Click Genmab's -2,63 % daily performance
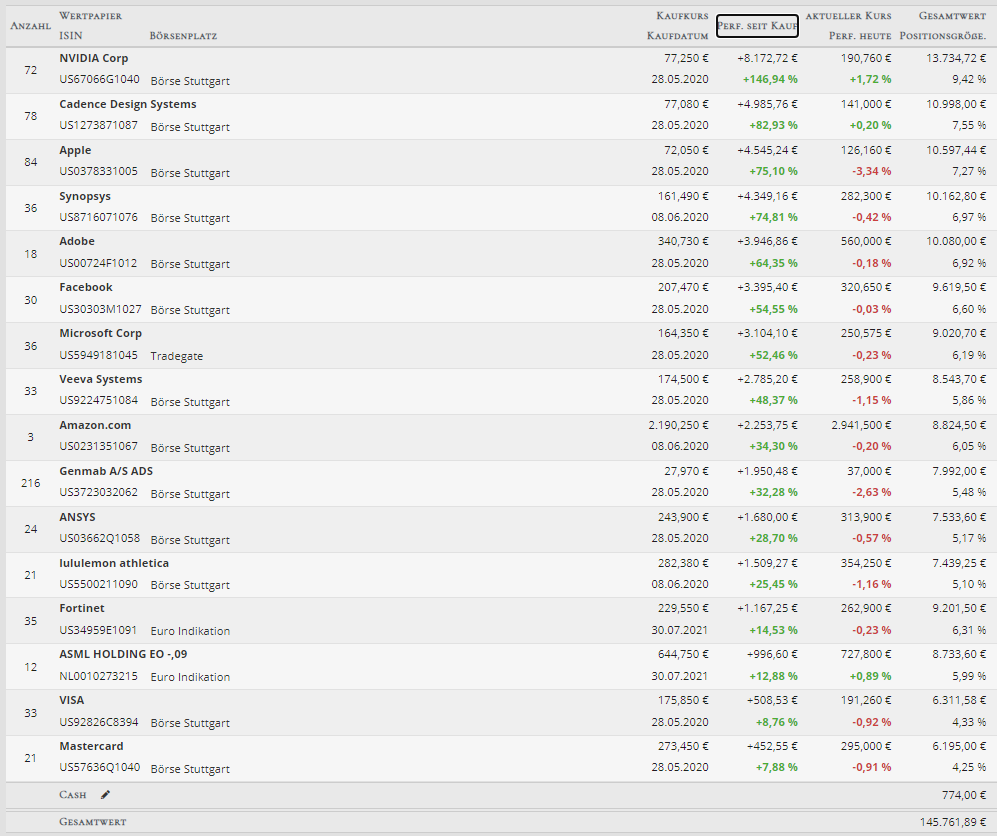The height and width of the screenshot is (836, 997). [872, 492]
